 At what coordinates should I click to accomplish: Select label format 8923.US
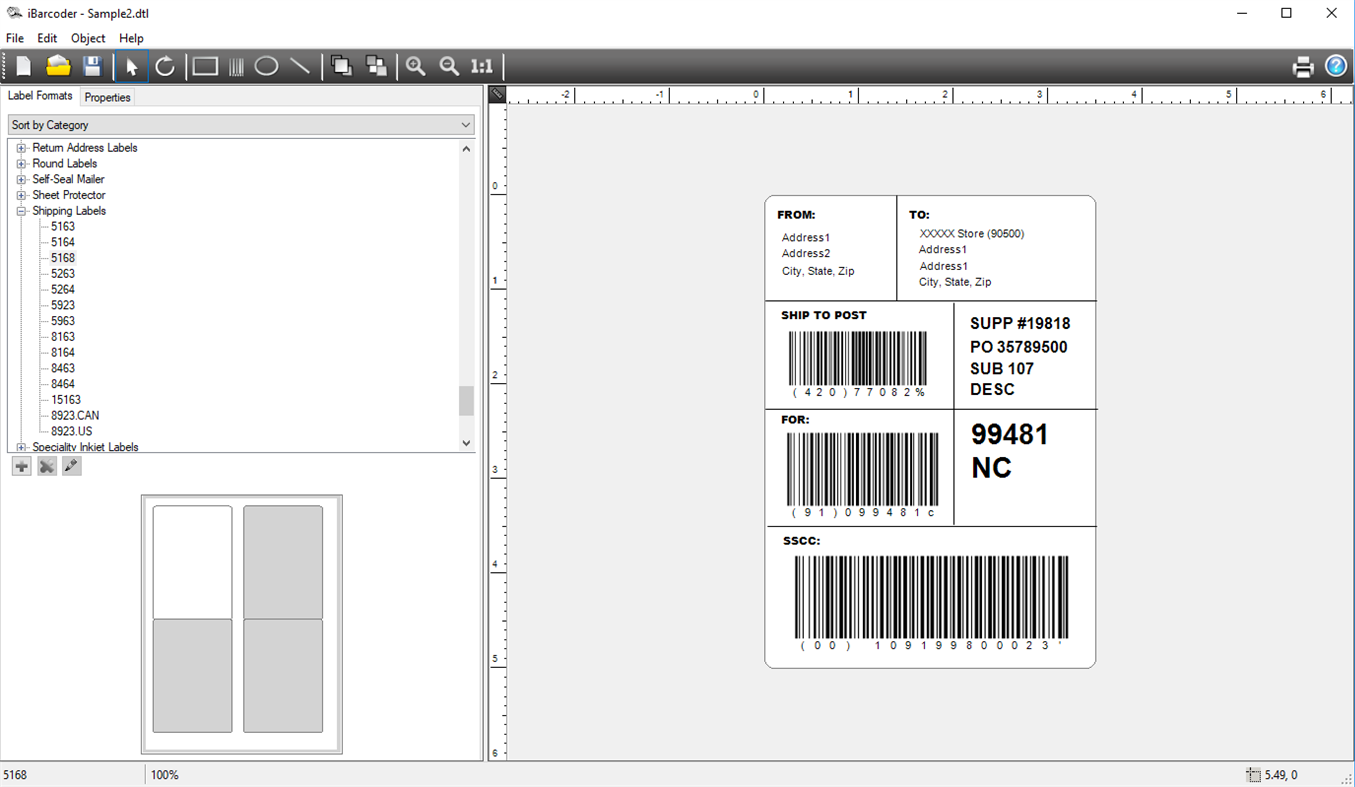click(72, 431)
